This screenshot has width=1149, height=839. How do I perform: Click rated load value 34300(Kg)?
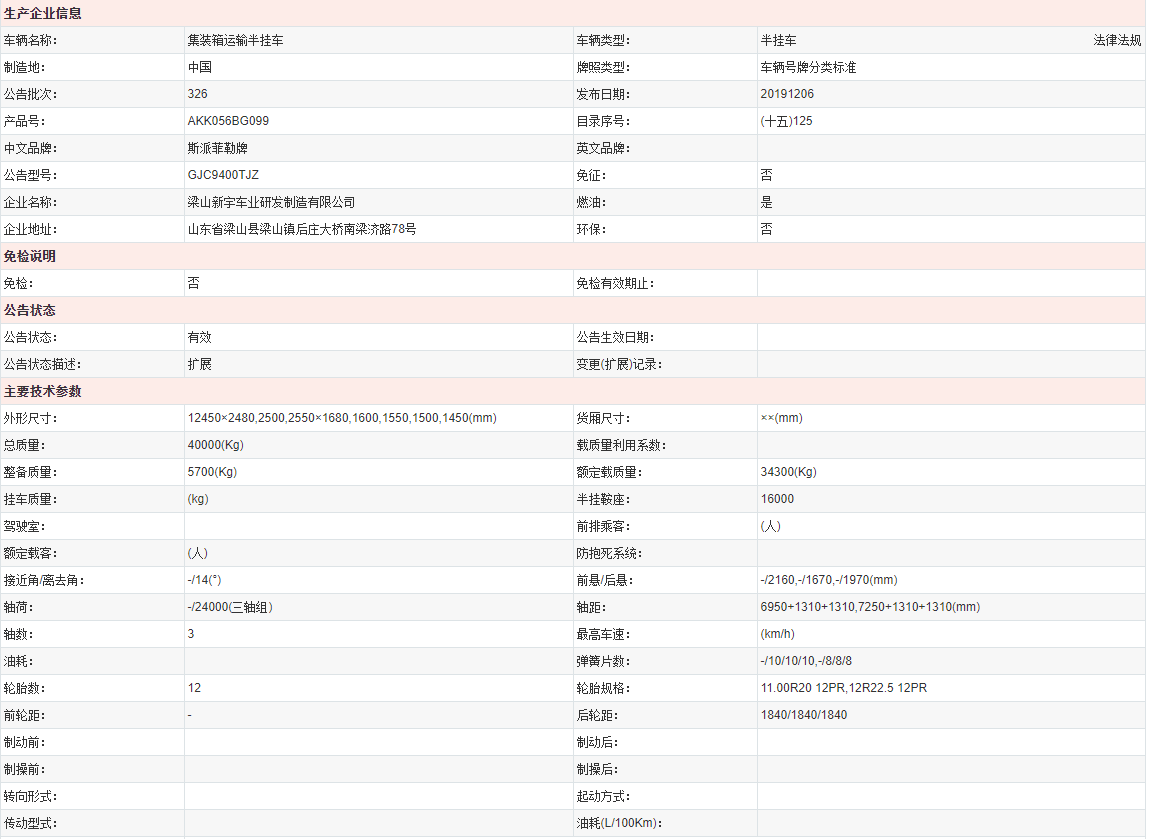(x=788, y=472)
